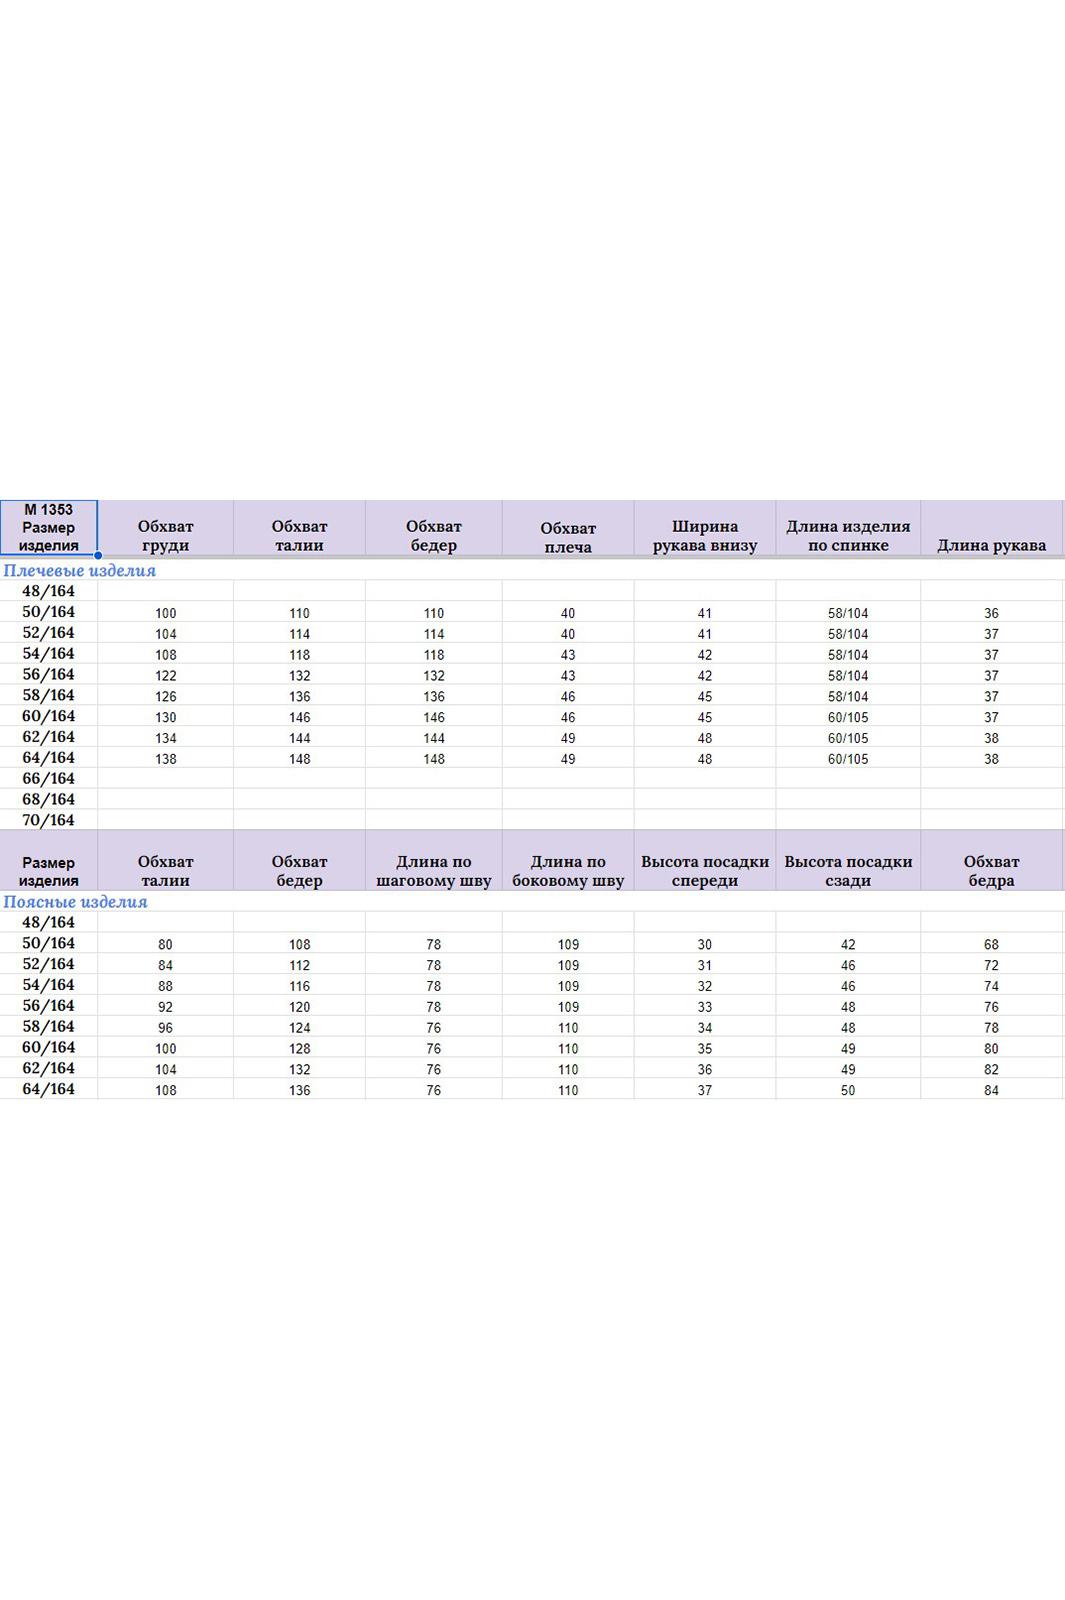Viewport: 1065px width, 1600px height.
Task: Click chest value 138 in the 64/164 row
Action: point(166,760)
